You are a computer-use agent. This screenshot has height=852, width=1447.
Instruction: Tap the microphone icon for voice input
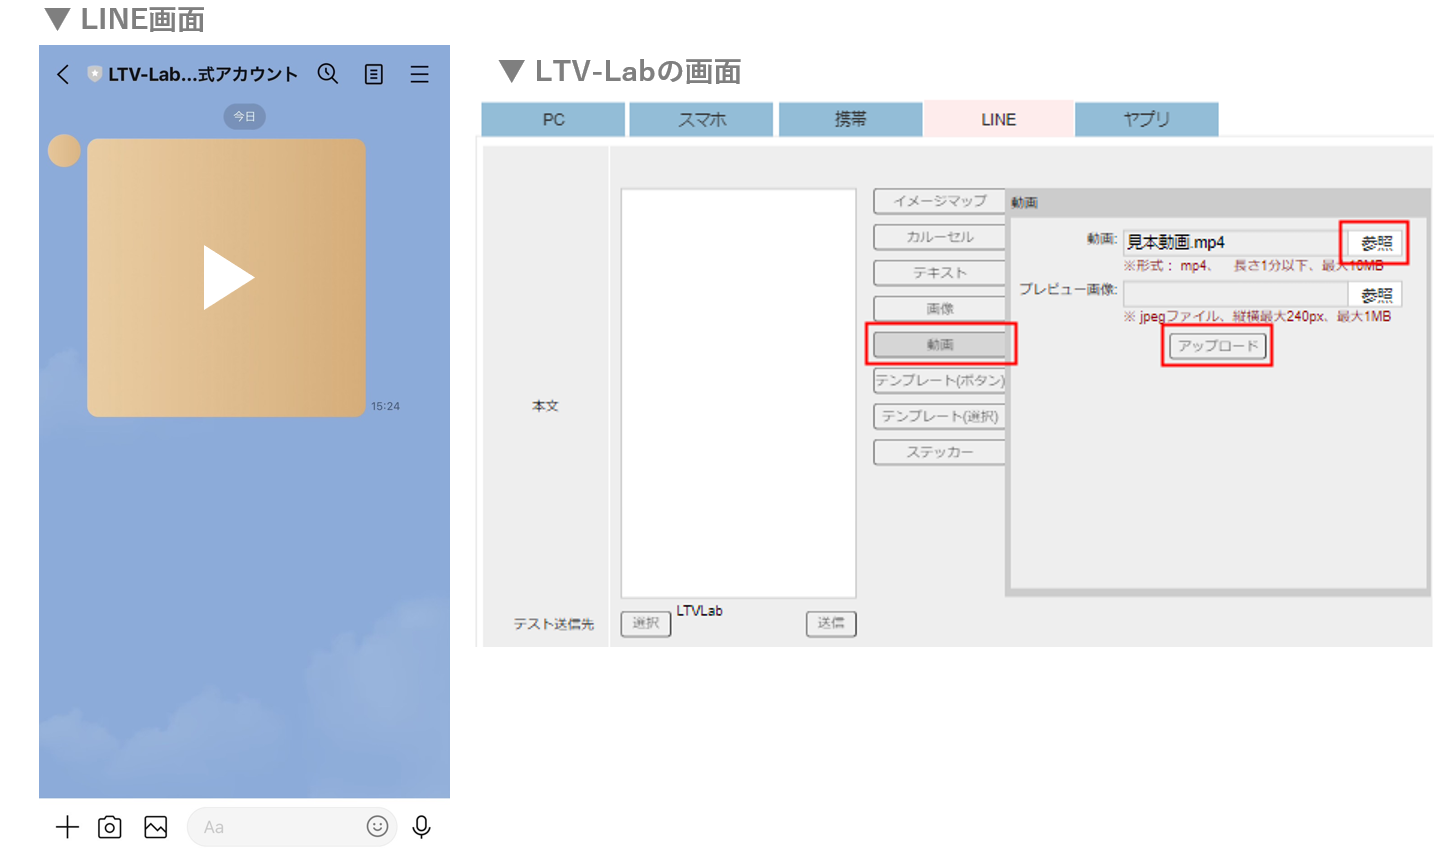pos(422,827)
